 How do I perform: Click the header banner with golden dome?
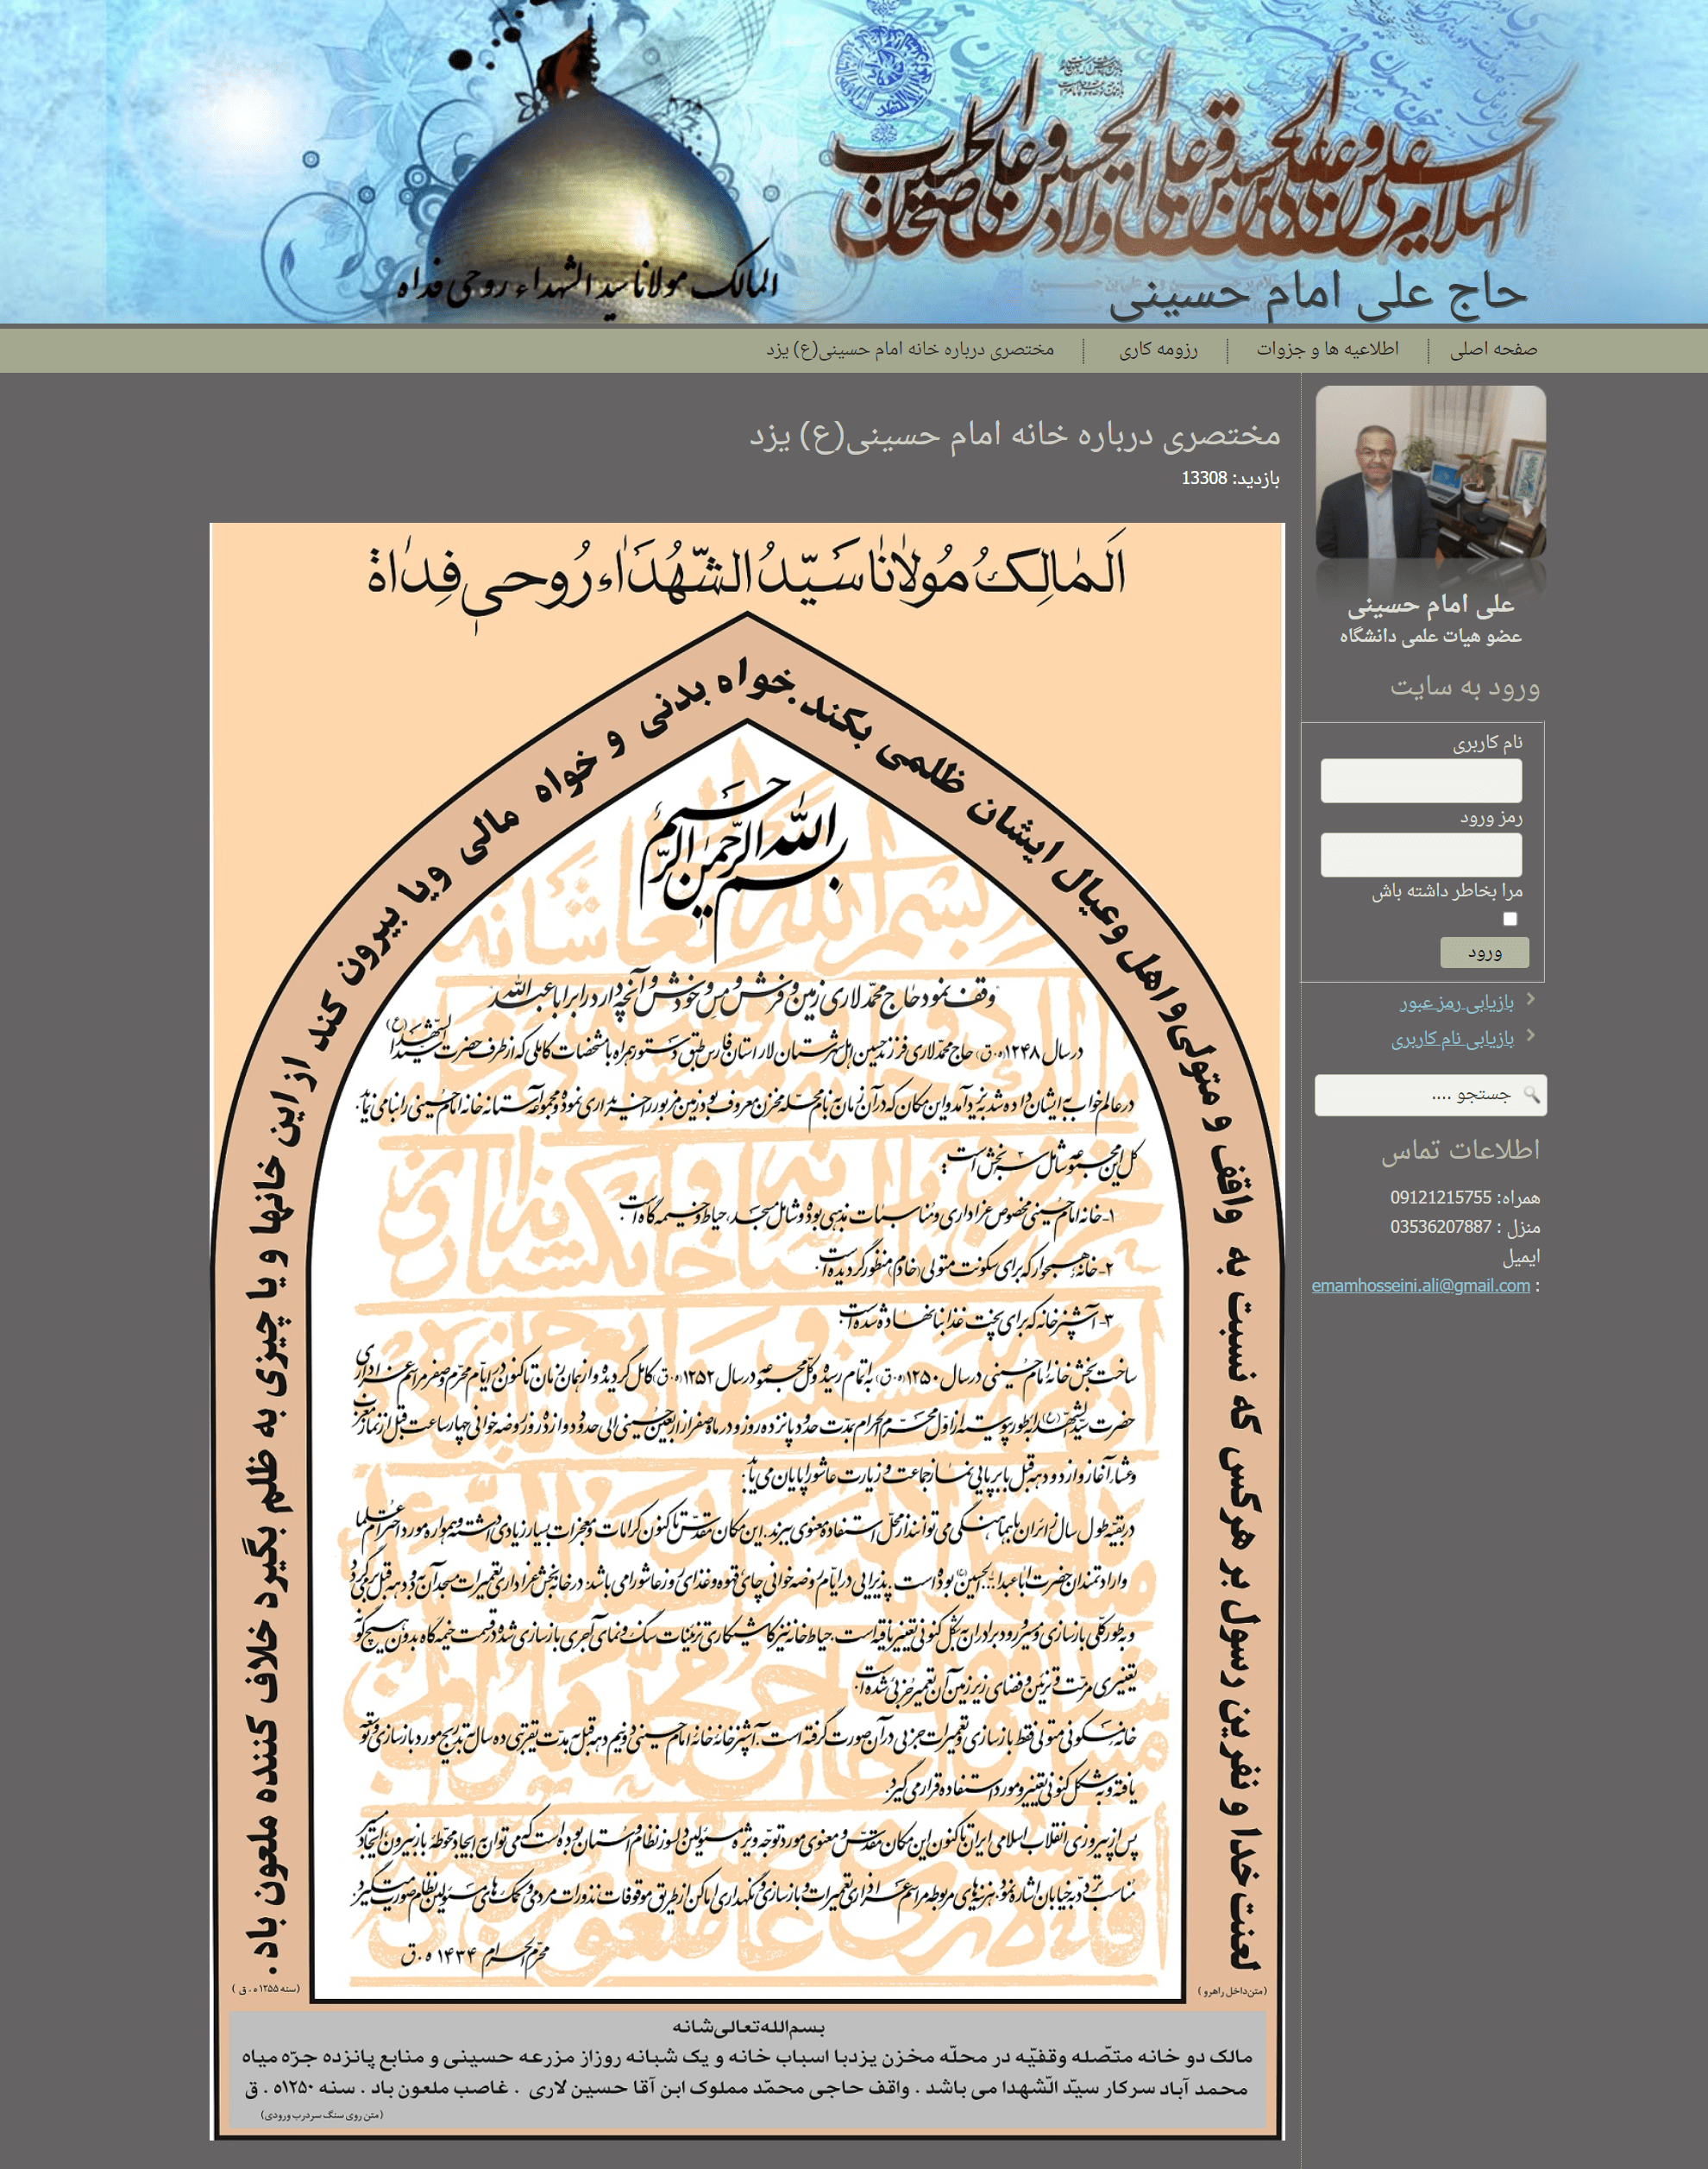pos(854,161)
